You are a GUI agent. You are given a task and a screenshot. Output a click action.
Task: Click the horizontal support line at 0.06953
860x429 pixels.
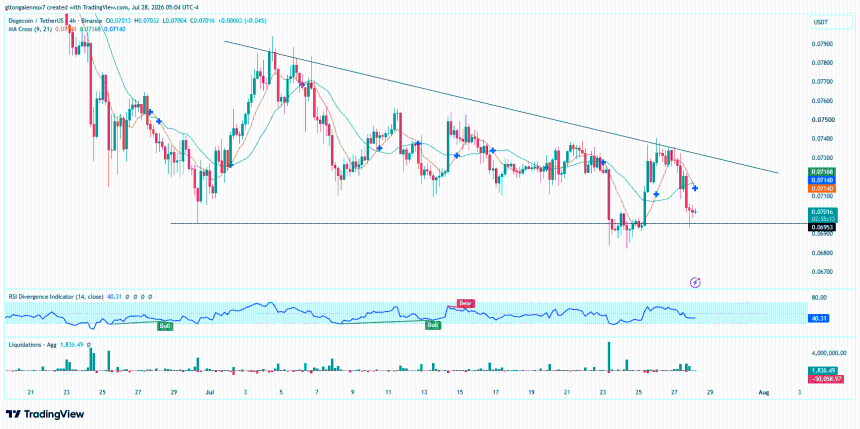click(x=488, y=223)
